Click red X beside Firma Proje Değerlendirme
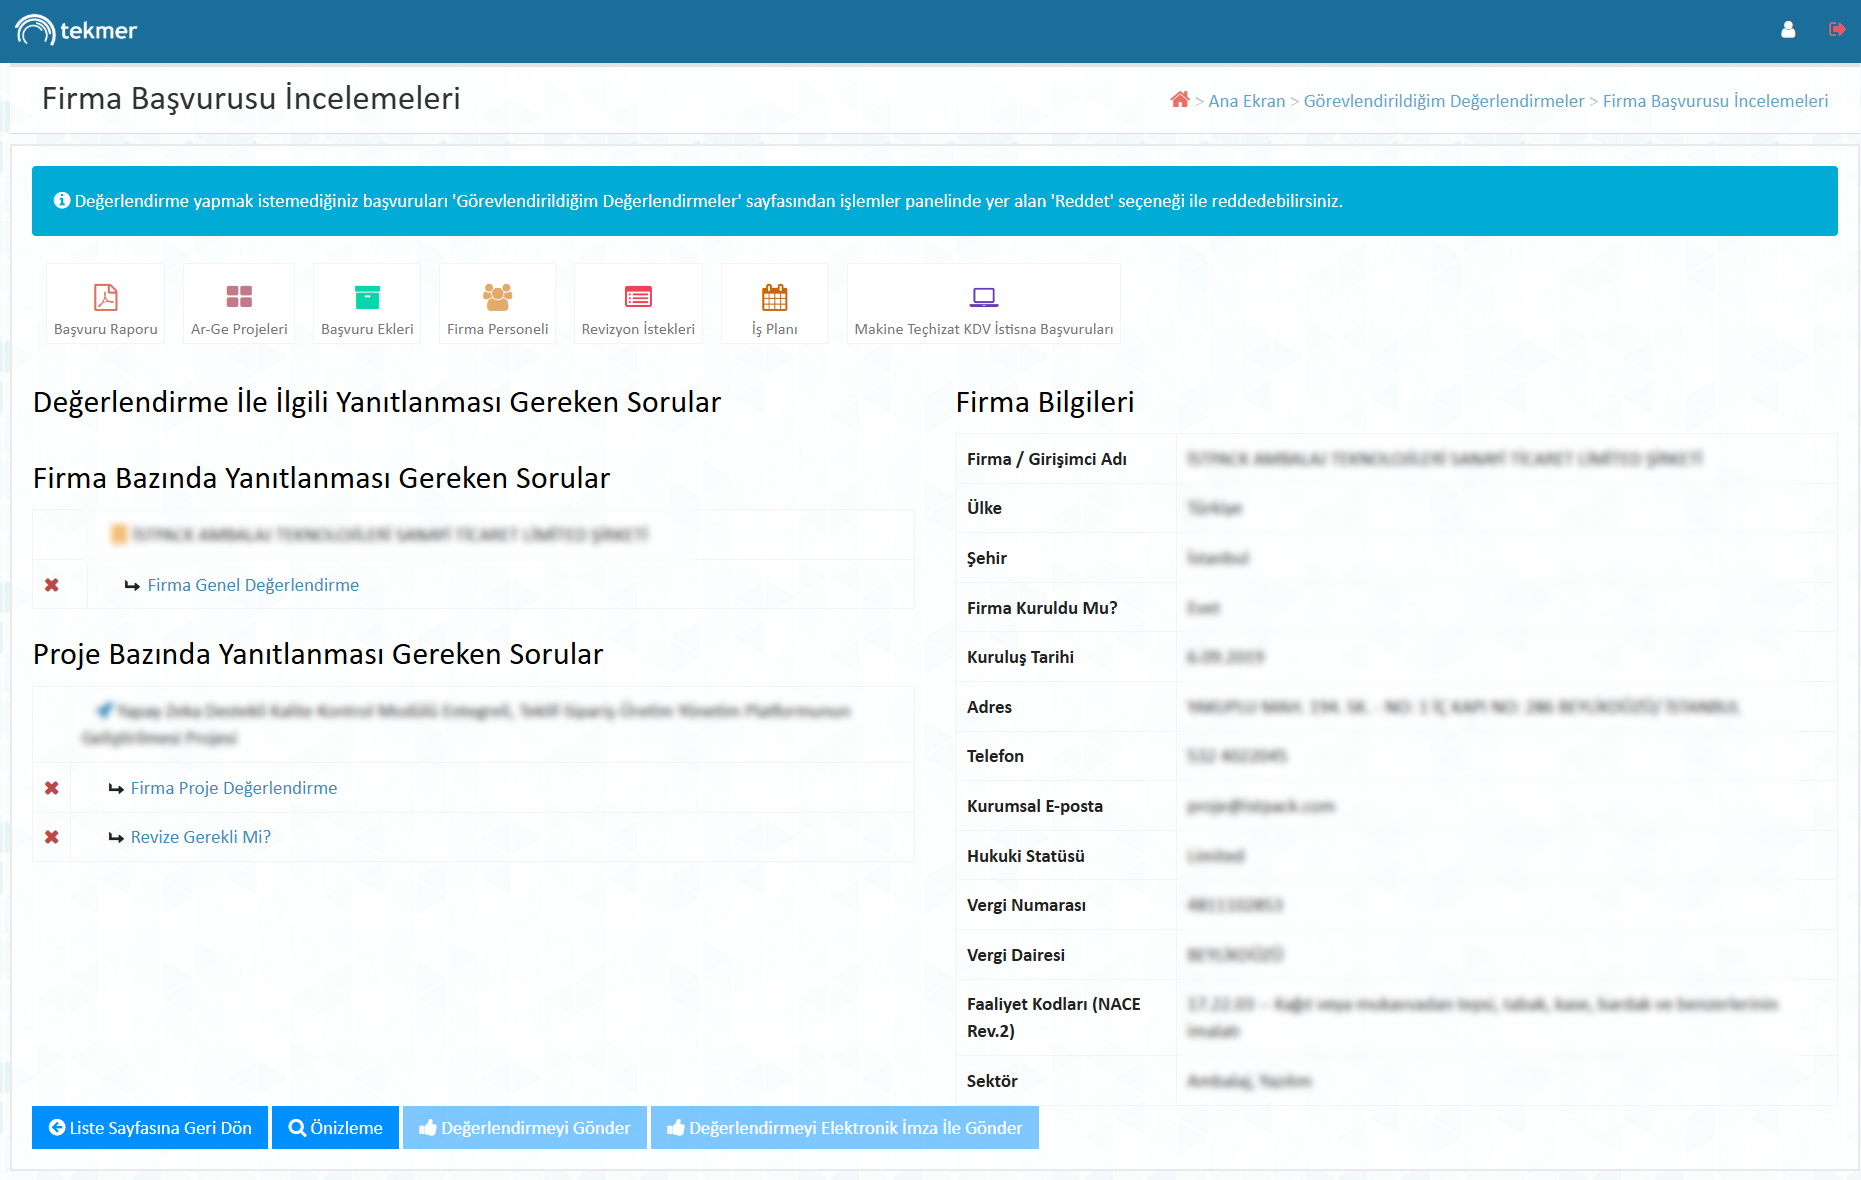The width and height of the screenshot is (1861, 1180). pyautogui.click(x=52, y=788)
